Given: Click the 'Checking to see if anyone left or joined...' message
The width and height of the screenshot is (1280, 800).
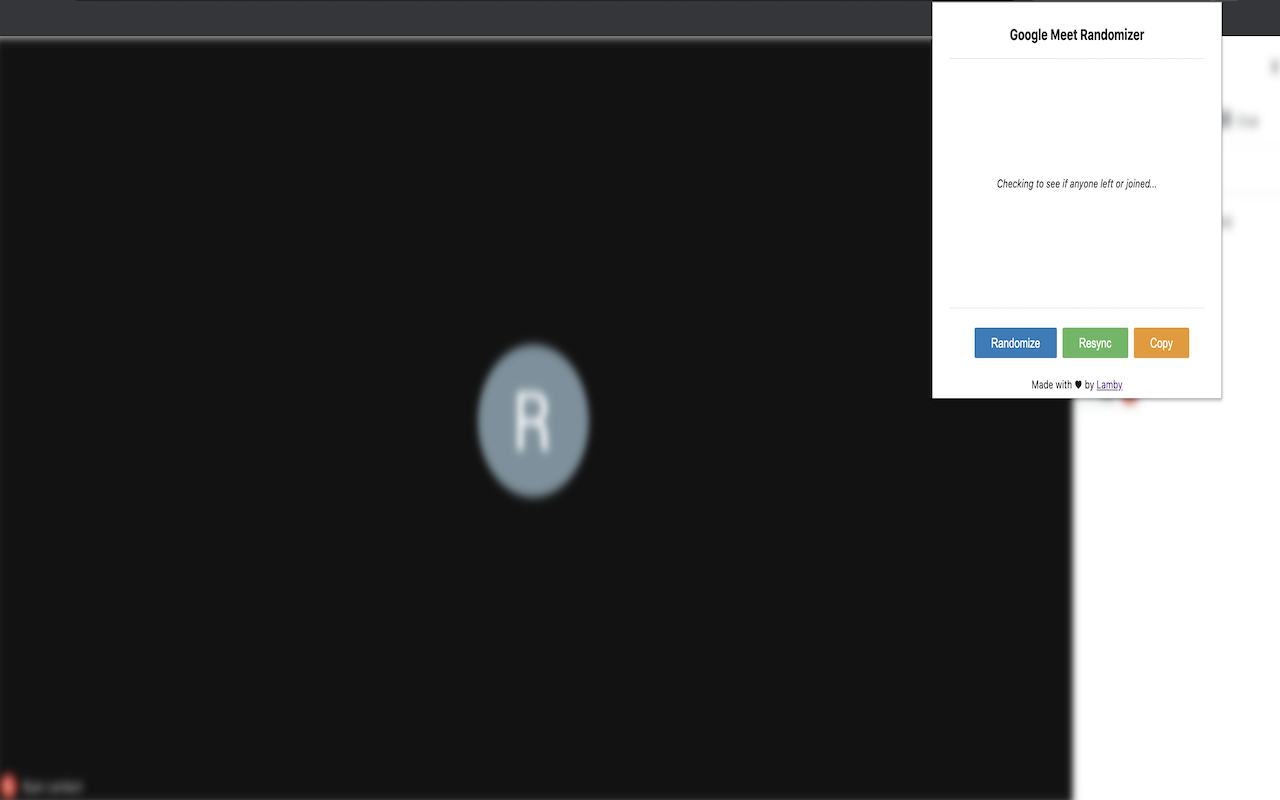Looking at the screenshot, I should click(1077, 184).
